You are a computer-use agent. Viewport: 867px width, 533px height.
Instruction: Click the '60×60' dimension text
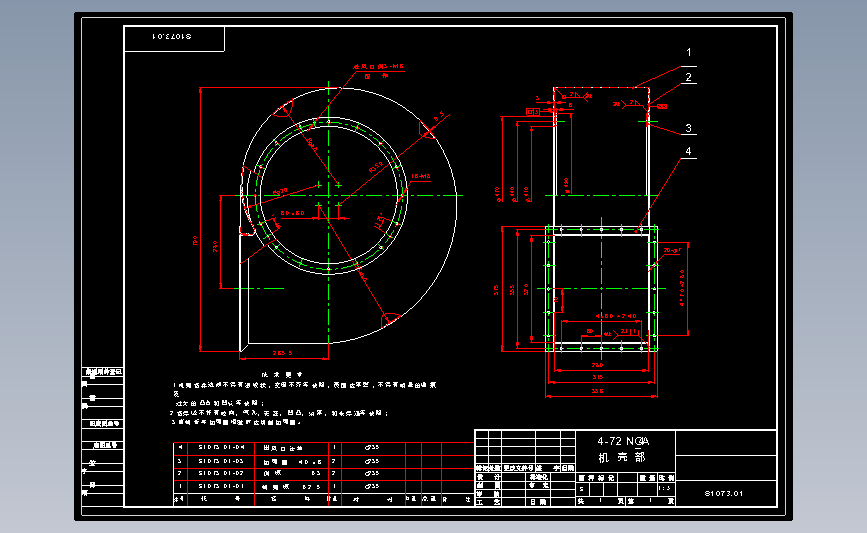pos(292,213)
